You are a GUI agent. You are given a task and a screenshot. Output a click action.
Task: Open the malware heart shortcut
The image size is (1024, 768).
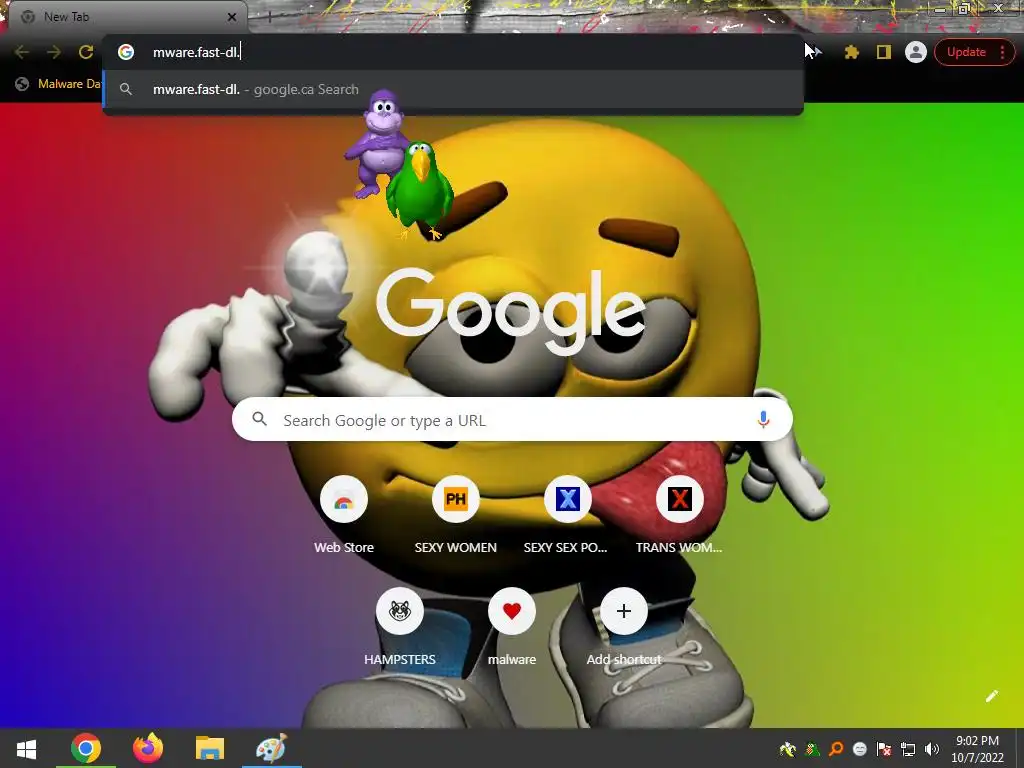[x=512, y=627]
